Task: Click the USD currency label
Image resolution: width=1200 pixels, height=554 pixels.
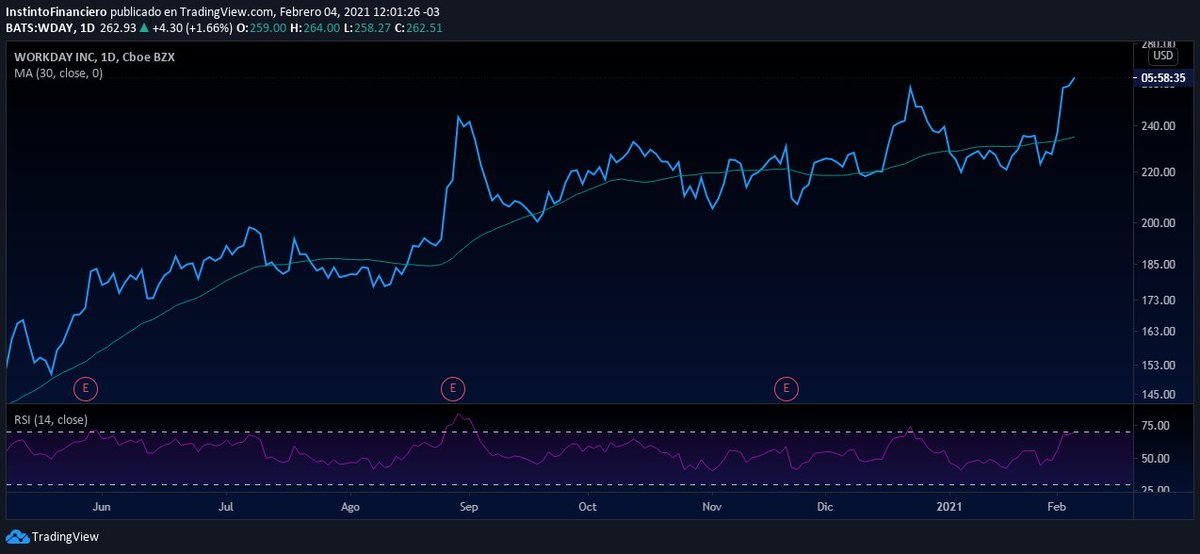Action: click(1162, 57)
